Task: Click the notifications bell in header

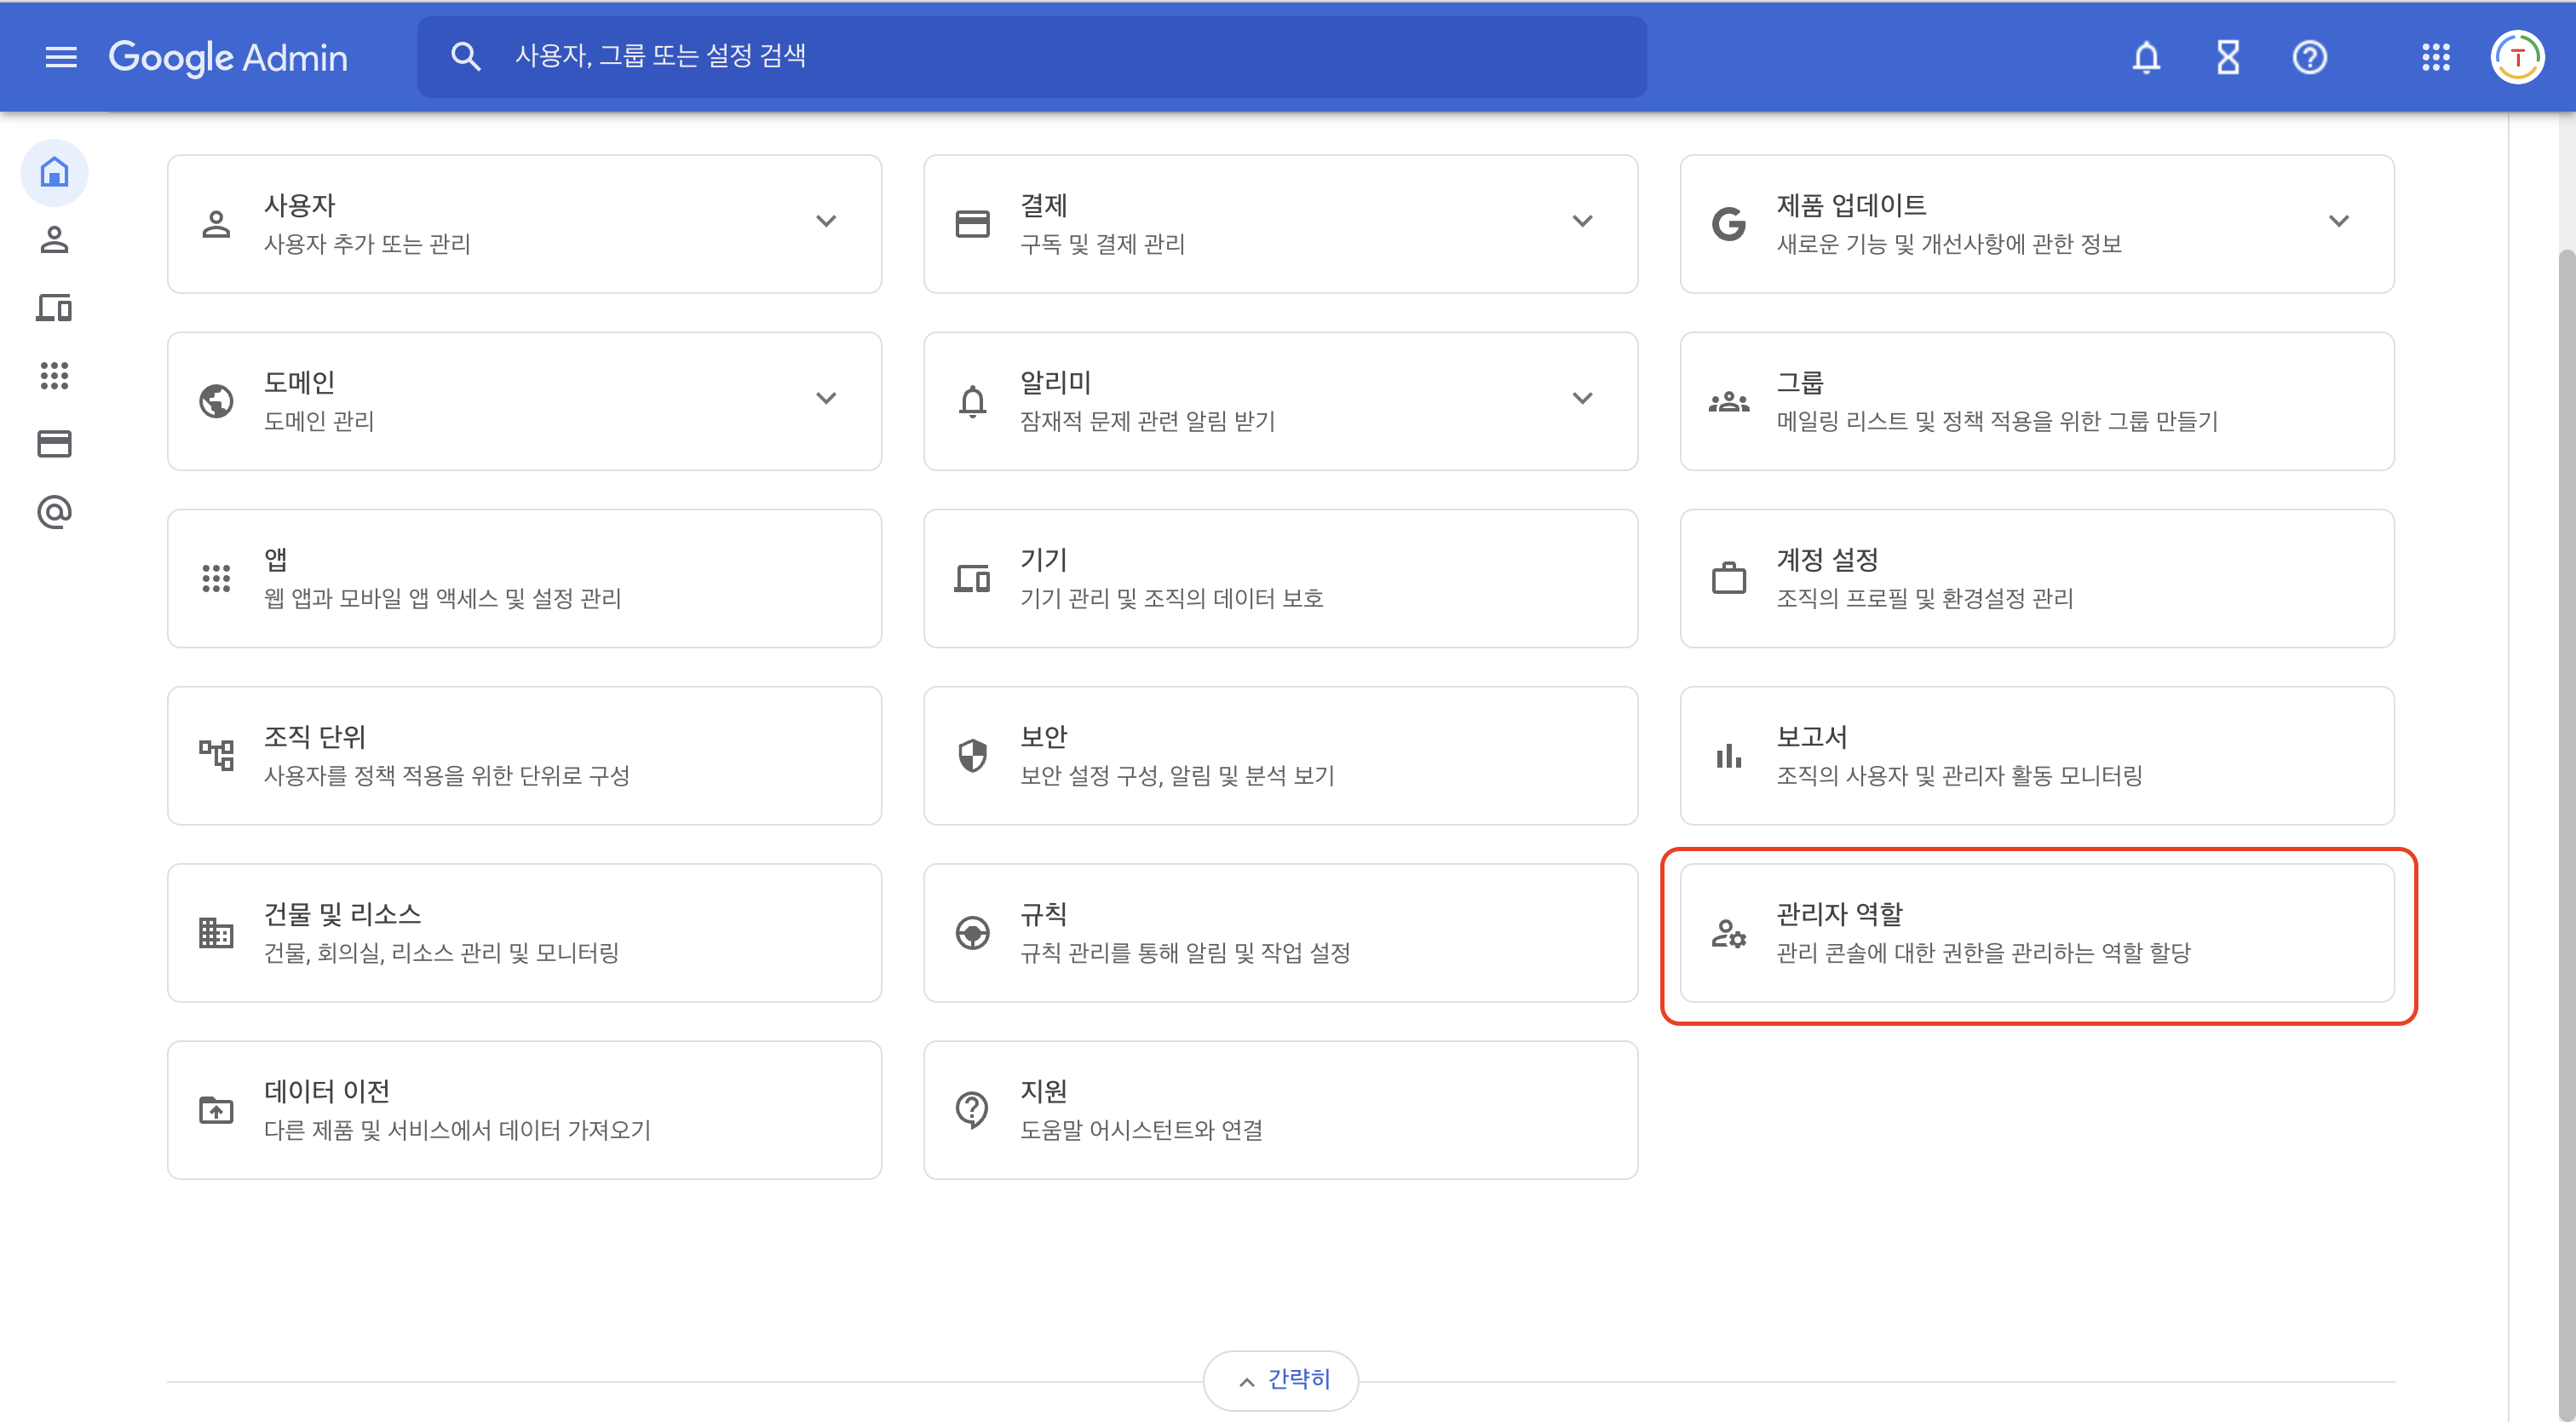Action: (x=2145, y=57)
